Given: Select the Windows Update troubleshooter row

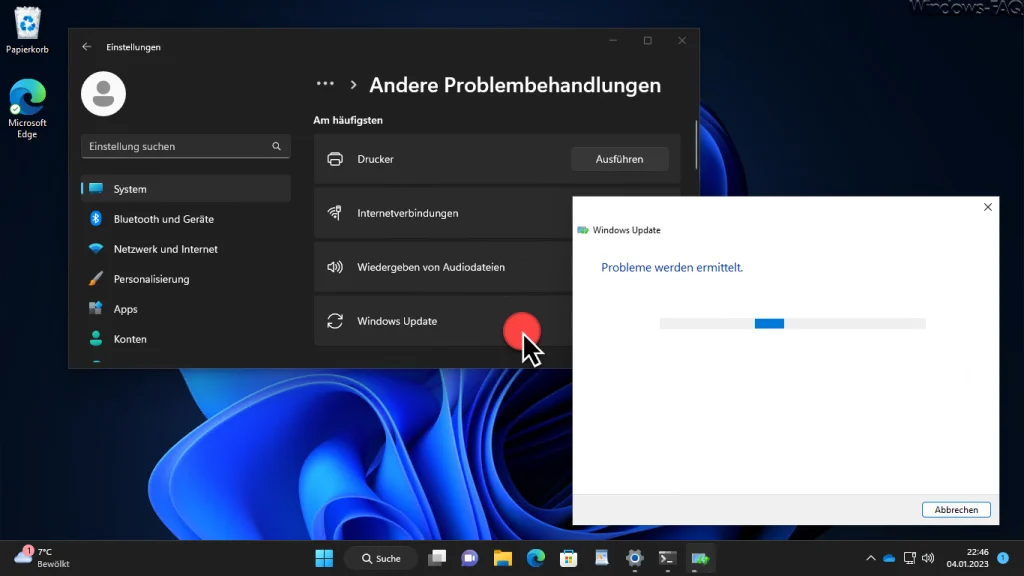Looking at the screenshot, I should pos(443,321).
